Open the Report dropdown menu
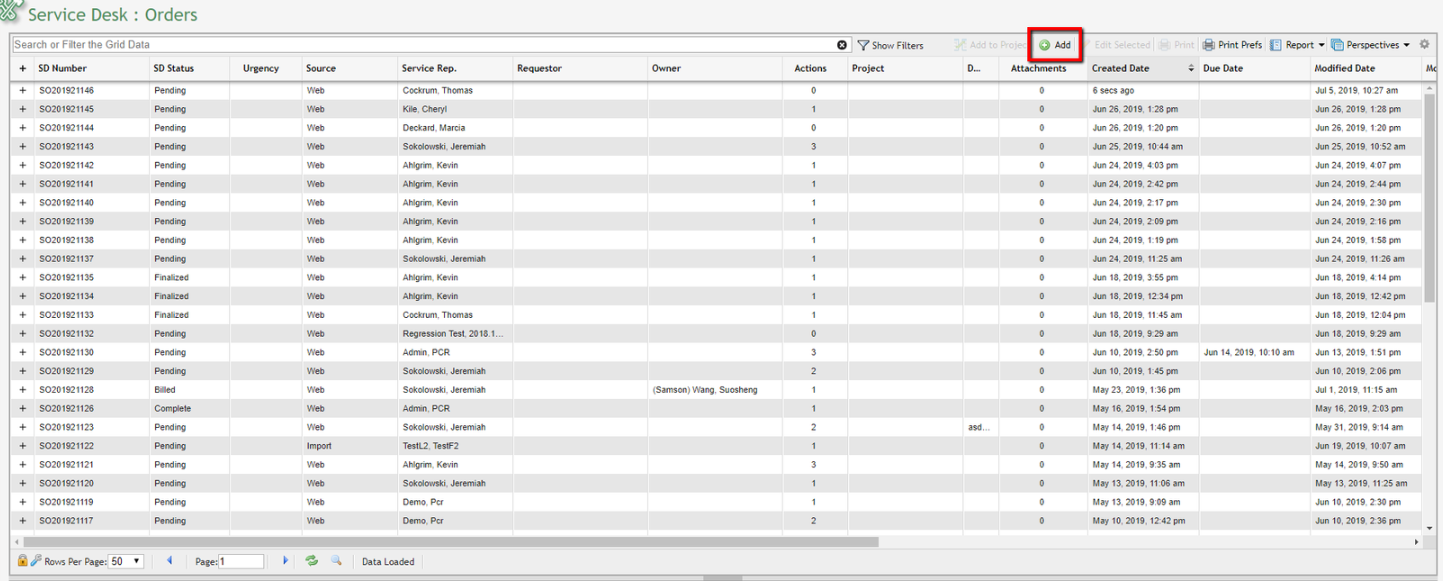 pos(1297,45)
